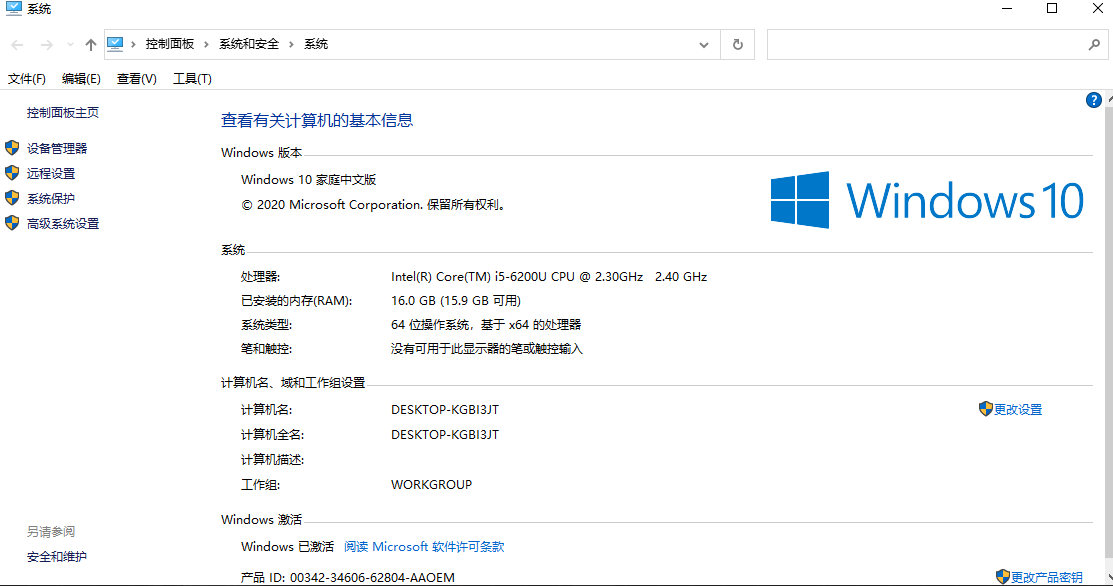The width and height of the screenshot is (1113, 586).
Task: Select 系统和安全 breadcrumb
Action: click(x=248, y=44)
